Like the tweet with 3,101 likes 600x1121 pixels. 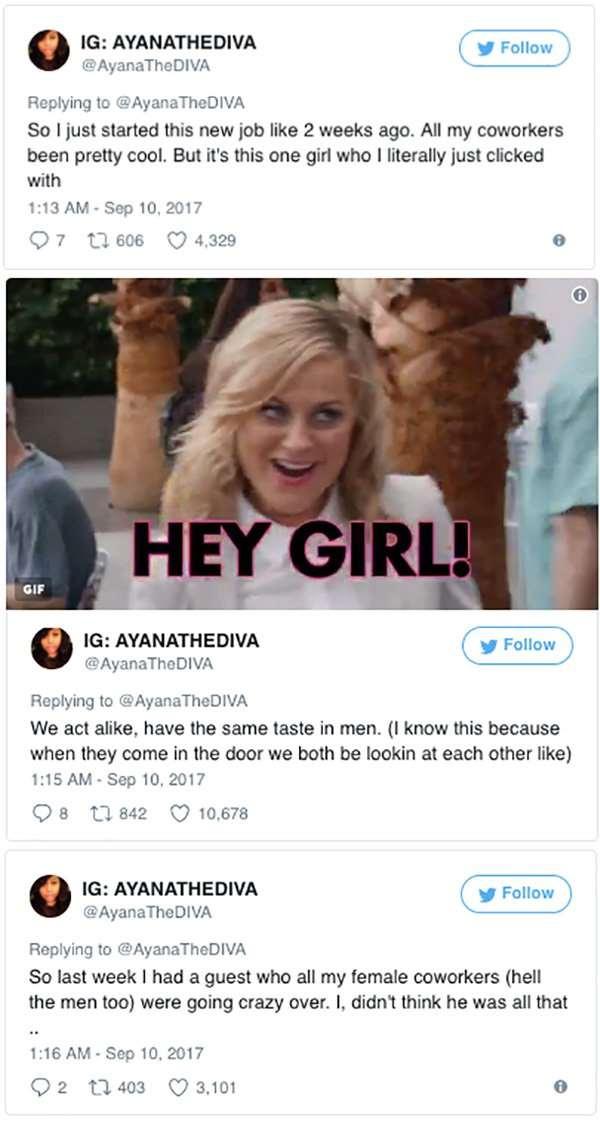(x=177, y=1087)
